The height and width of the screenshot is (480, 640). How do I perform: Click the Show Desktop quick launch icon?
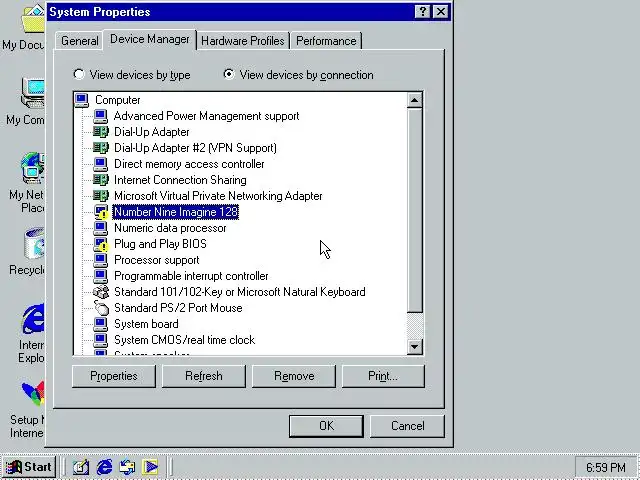81,467
